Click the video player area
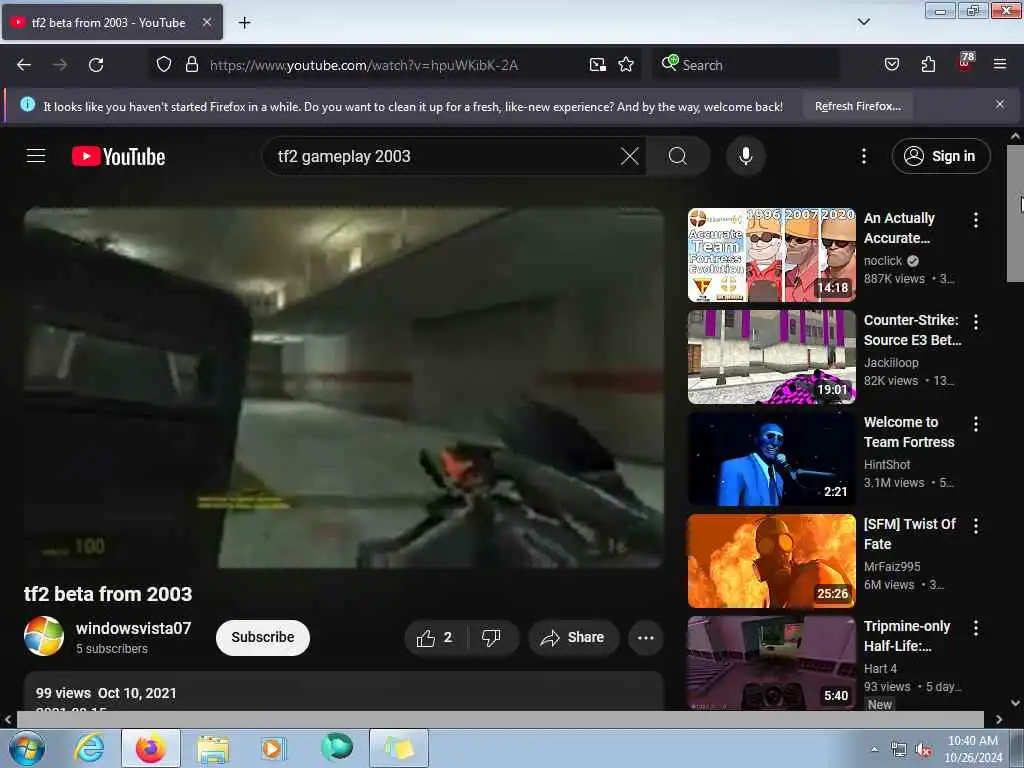Screen dimensions: 1024x768 click(x=344, y=388)
